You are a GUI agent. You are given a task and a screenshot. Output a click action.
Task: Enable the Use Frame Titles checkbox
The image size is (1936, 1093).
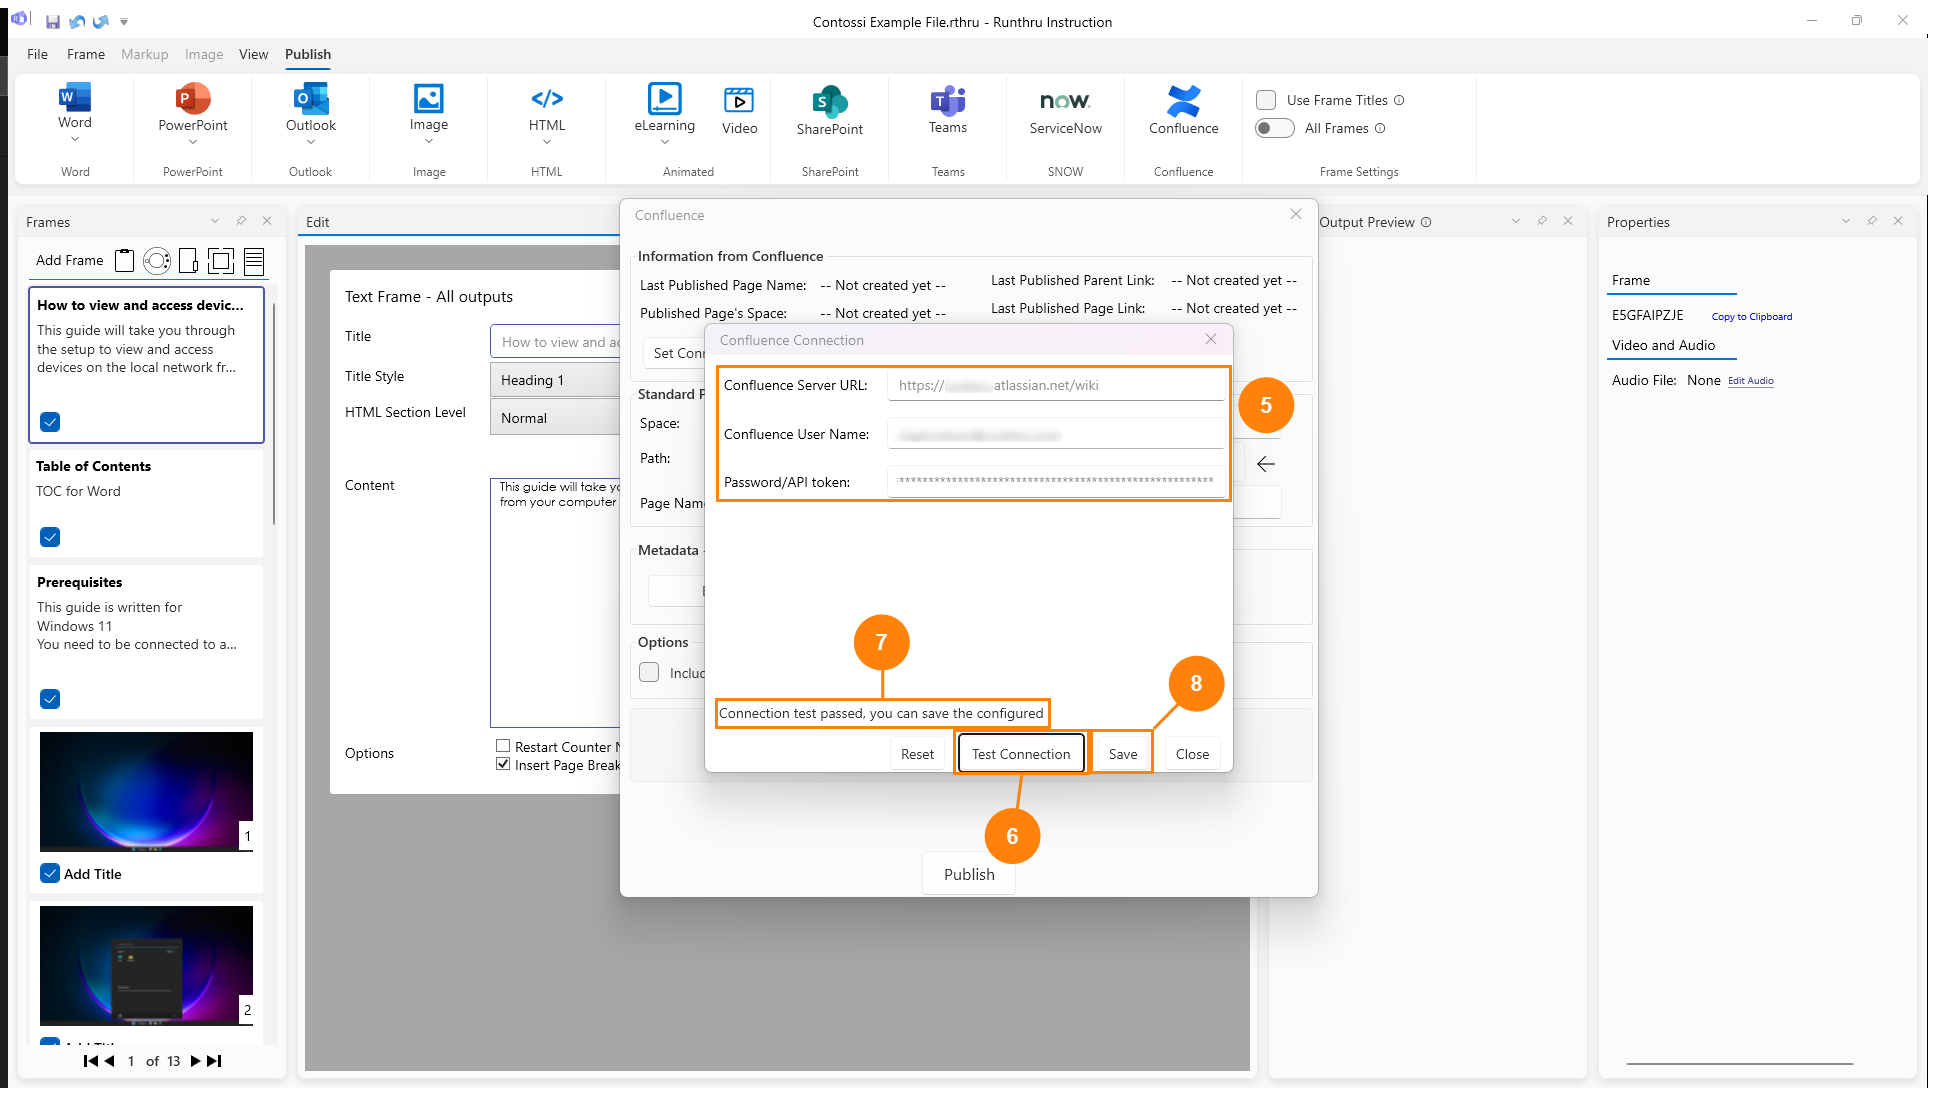coord(1266,100)
